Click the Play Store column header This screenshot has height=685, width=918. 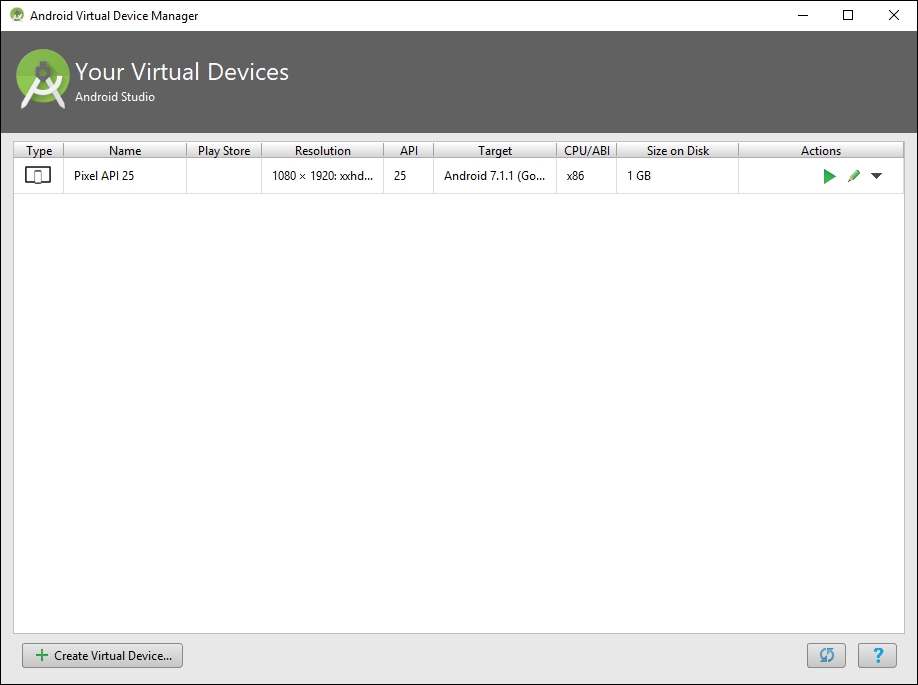(x=223, y=150)
